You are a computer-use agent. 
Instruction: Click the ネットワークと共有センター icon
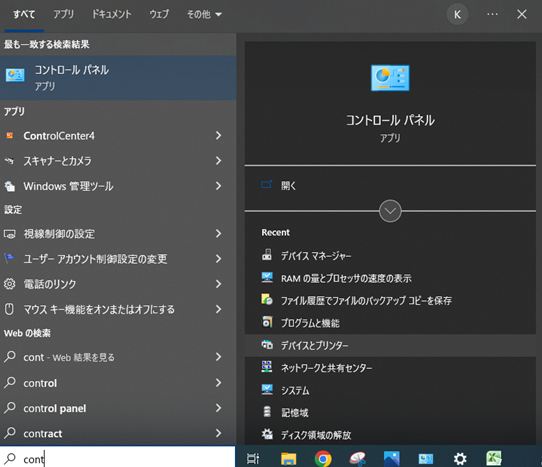(267, 366)
